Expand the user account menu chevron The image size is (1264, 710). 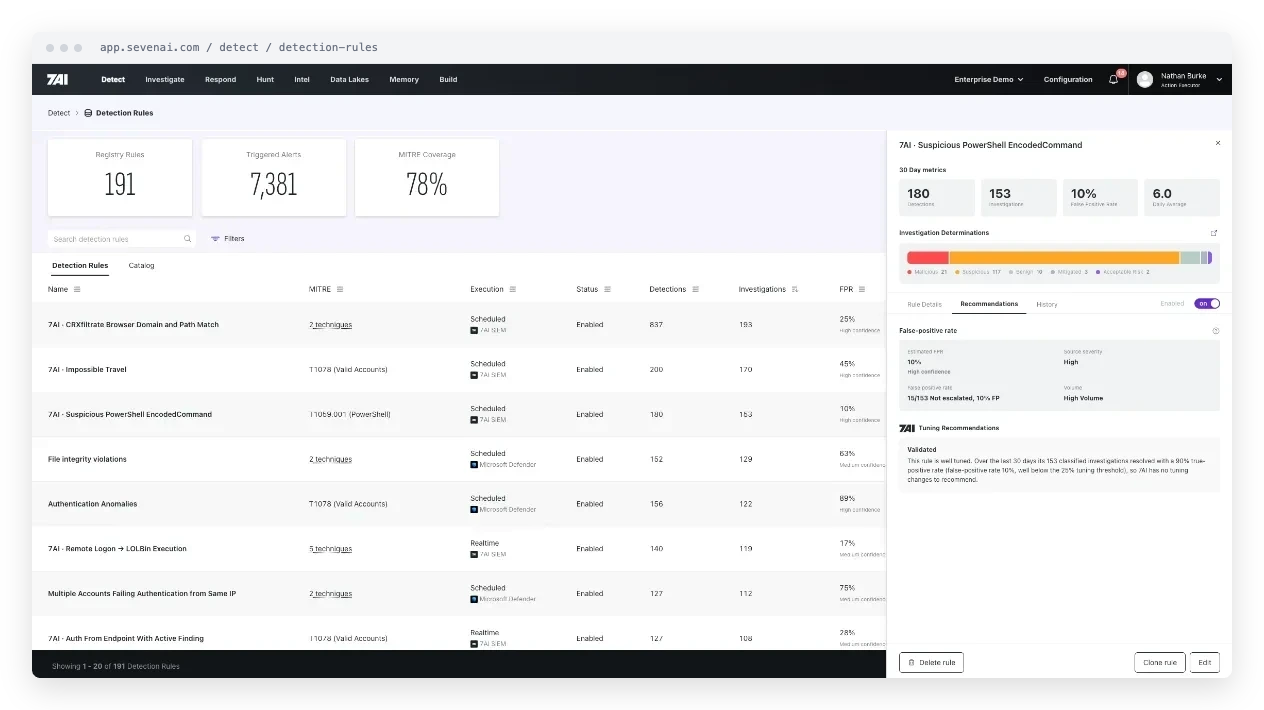pyautogui.click(x=1219, y=80)
